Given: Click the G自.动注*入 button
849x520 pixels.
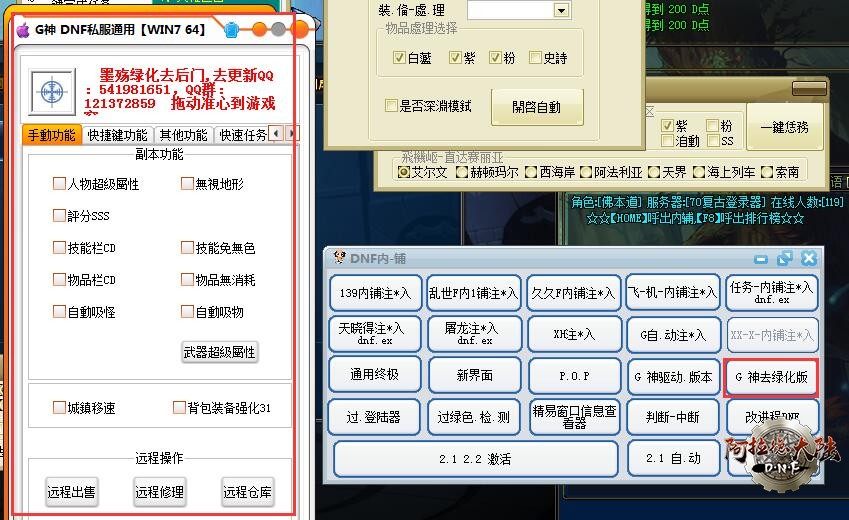Looking at the screenshot, I should (673, 334).
